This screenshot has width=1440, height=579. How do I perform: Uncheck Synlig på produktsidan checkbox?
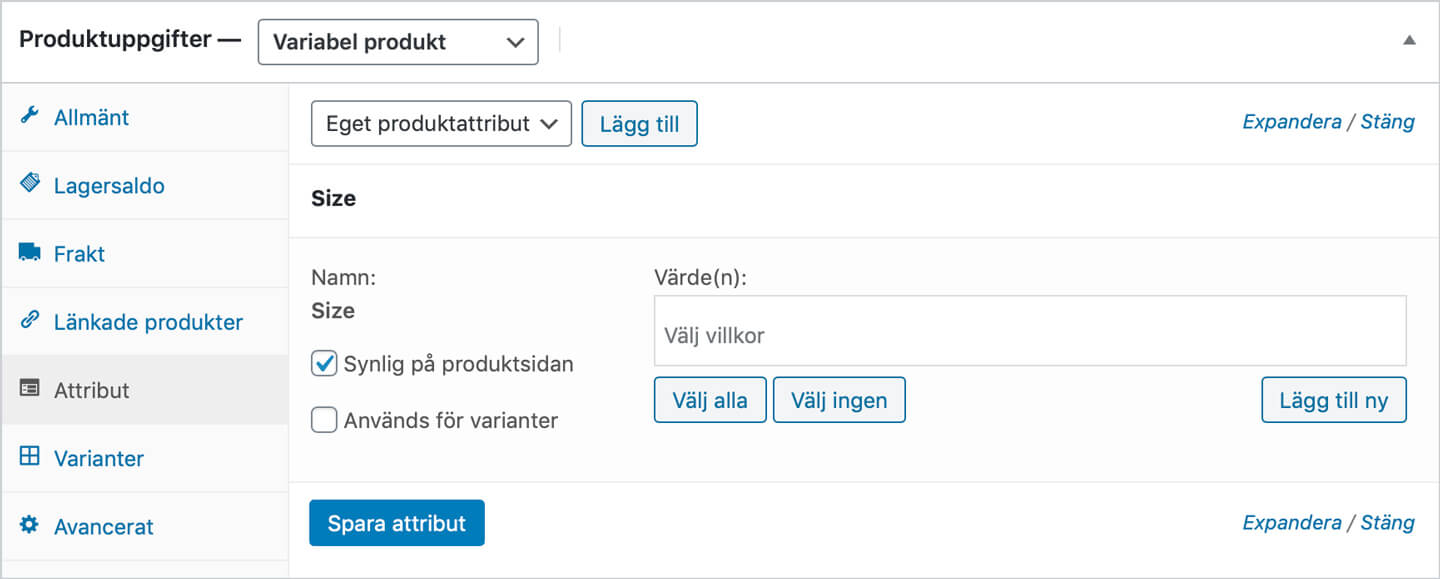(x=324, y=364)
